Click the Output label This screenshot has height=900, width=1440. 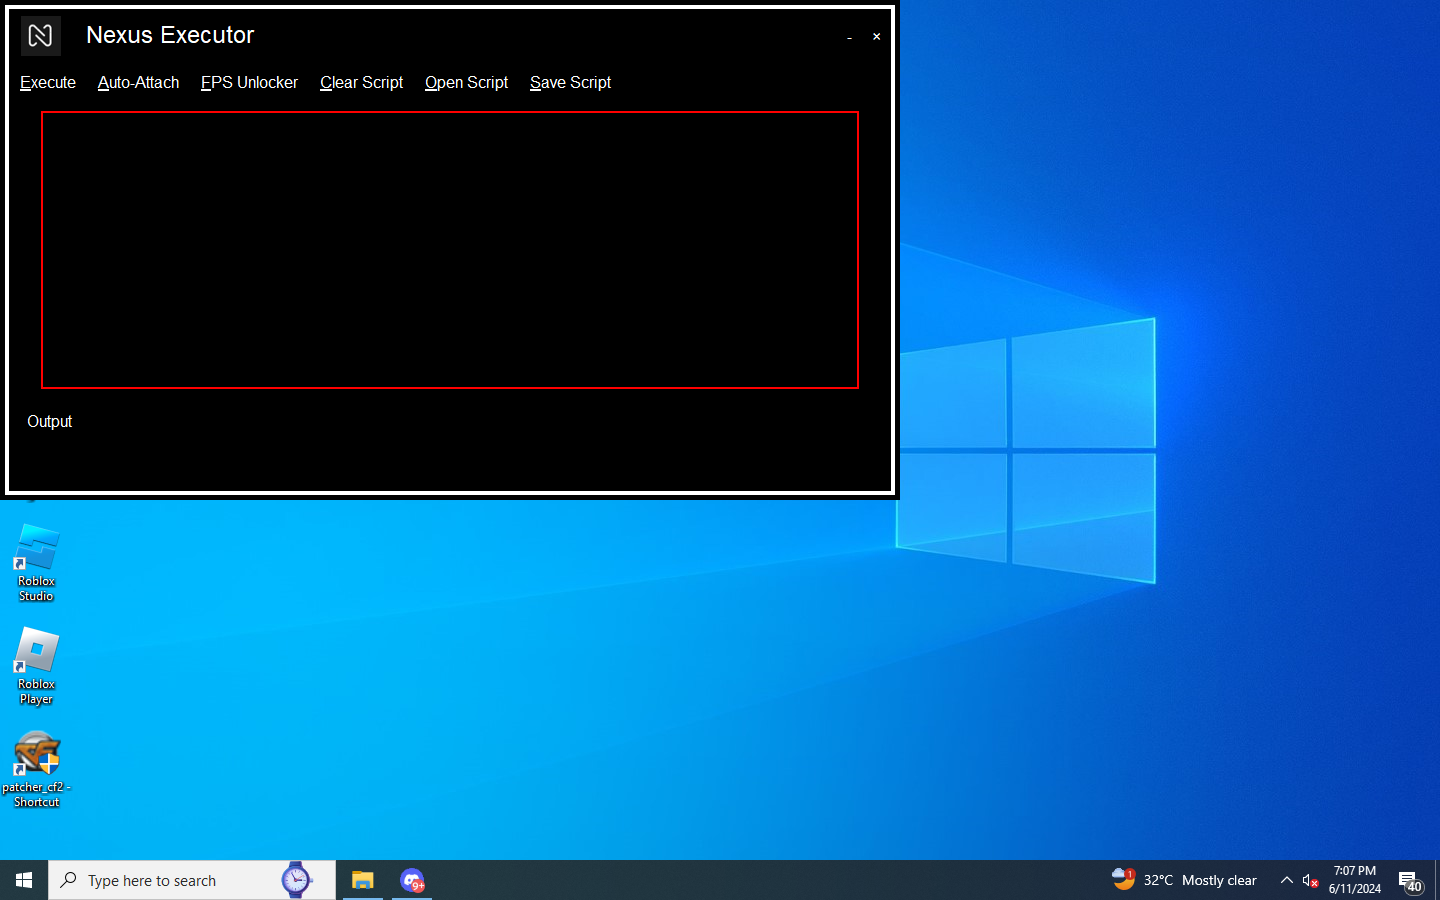point(50,422)
